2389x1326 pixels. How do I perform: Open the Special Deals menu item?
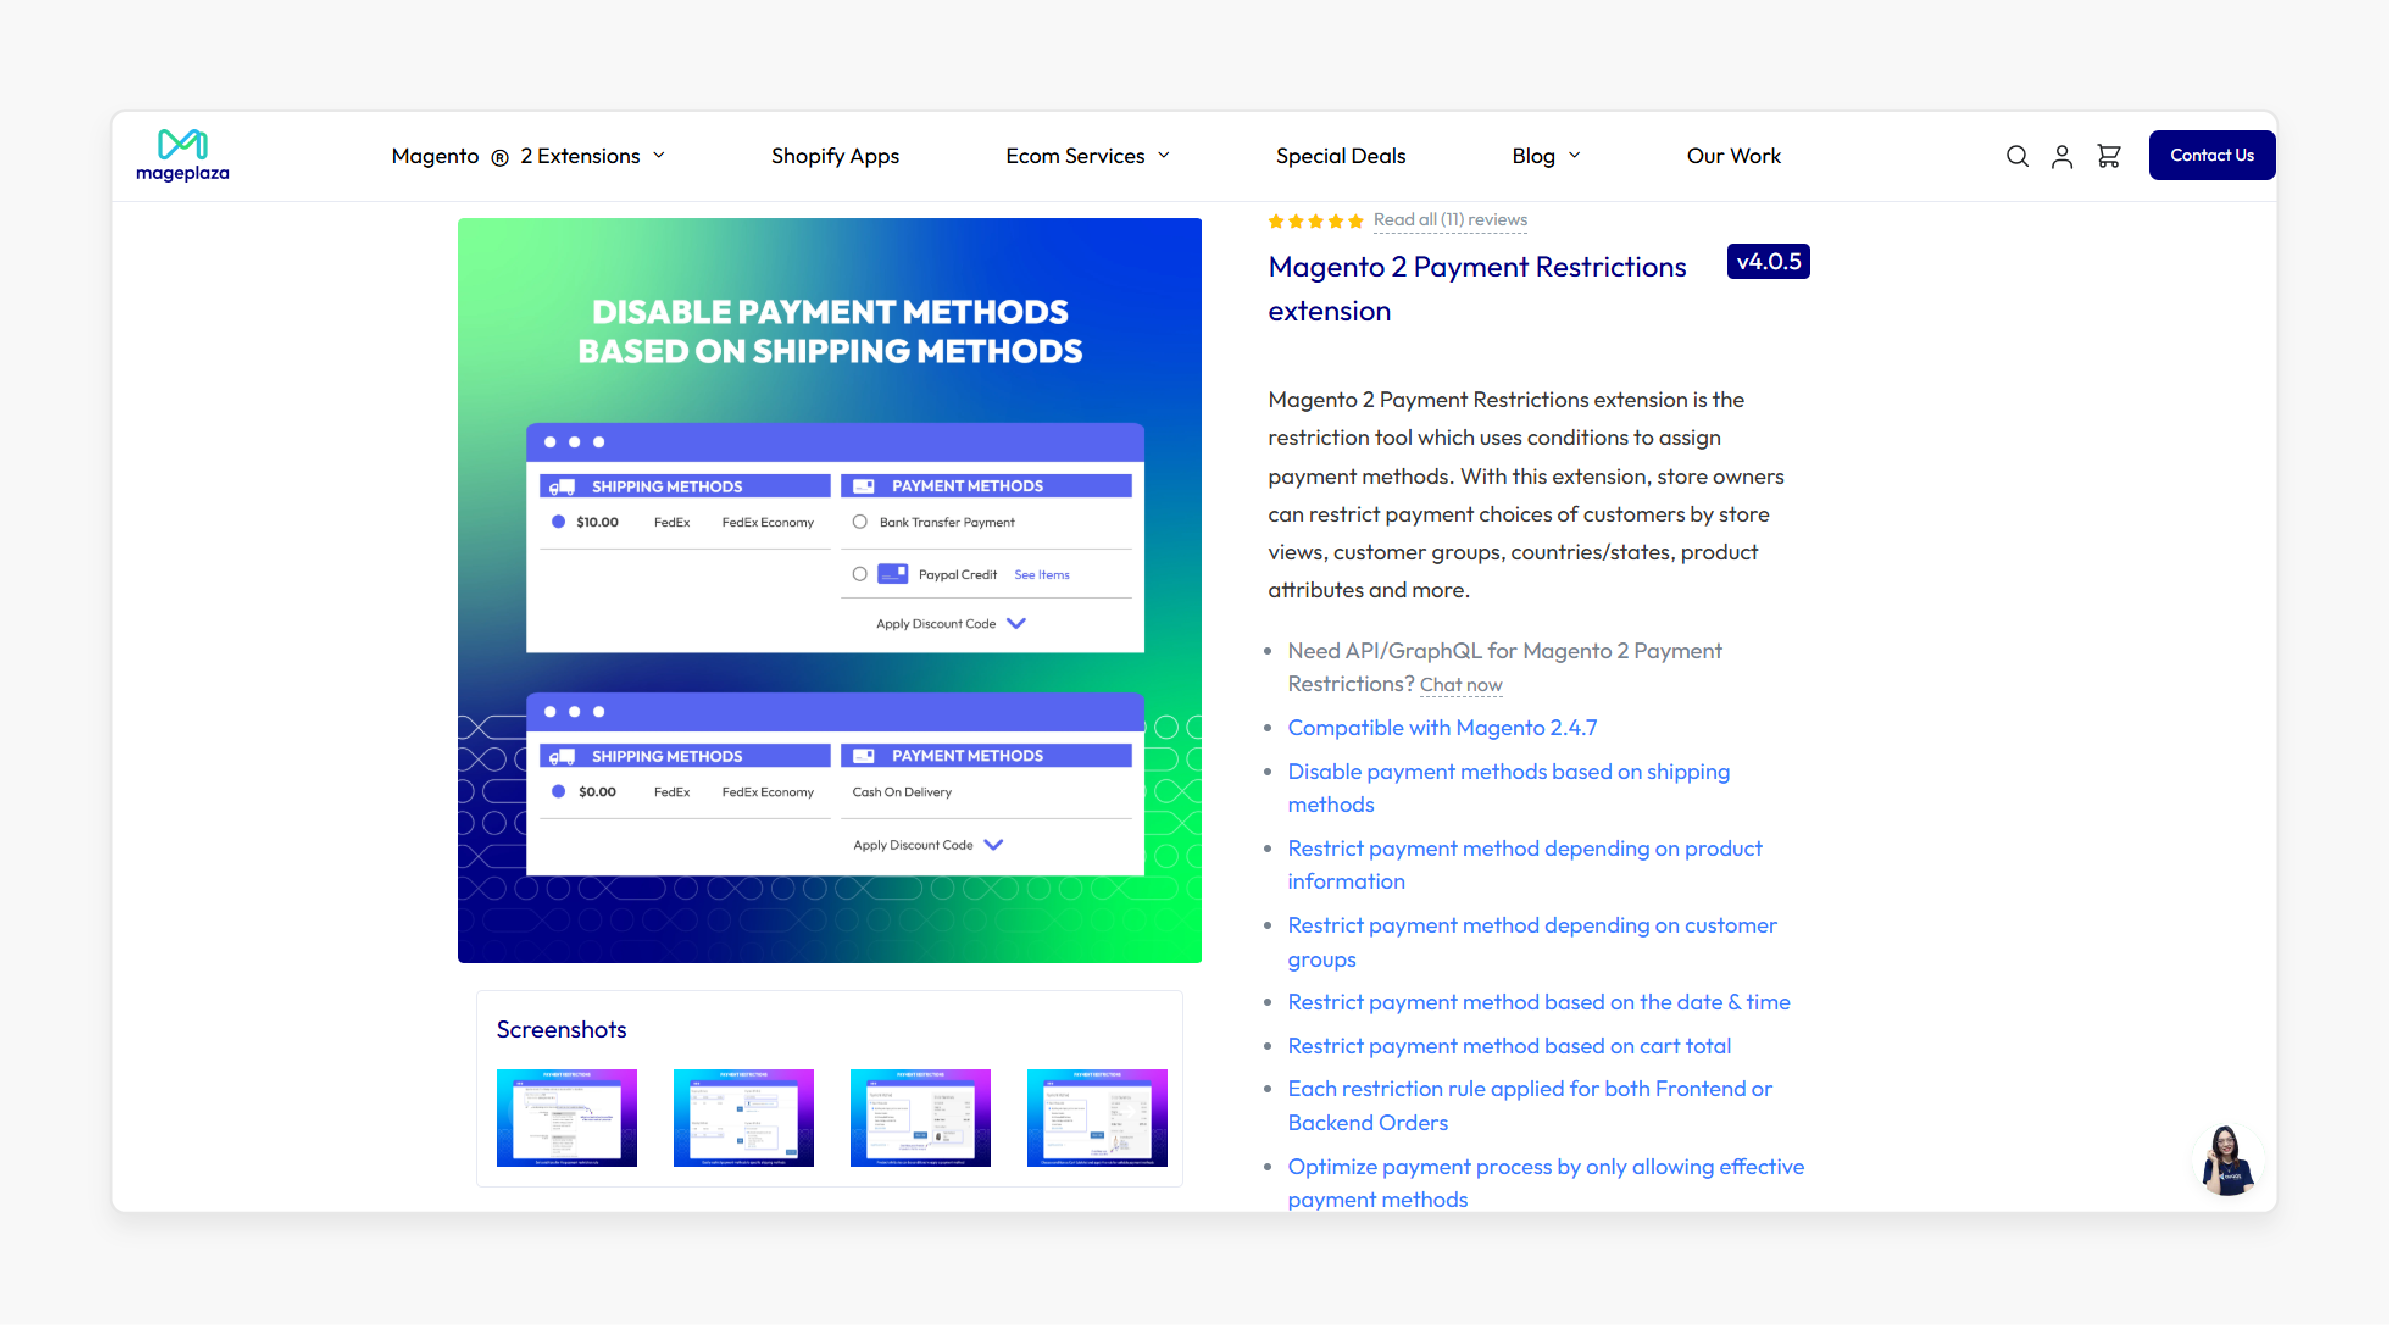click(x=1340, y=156)
